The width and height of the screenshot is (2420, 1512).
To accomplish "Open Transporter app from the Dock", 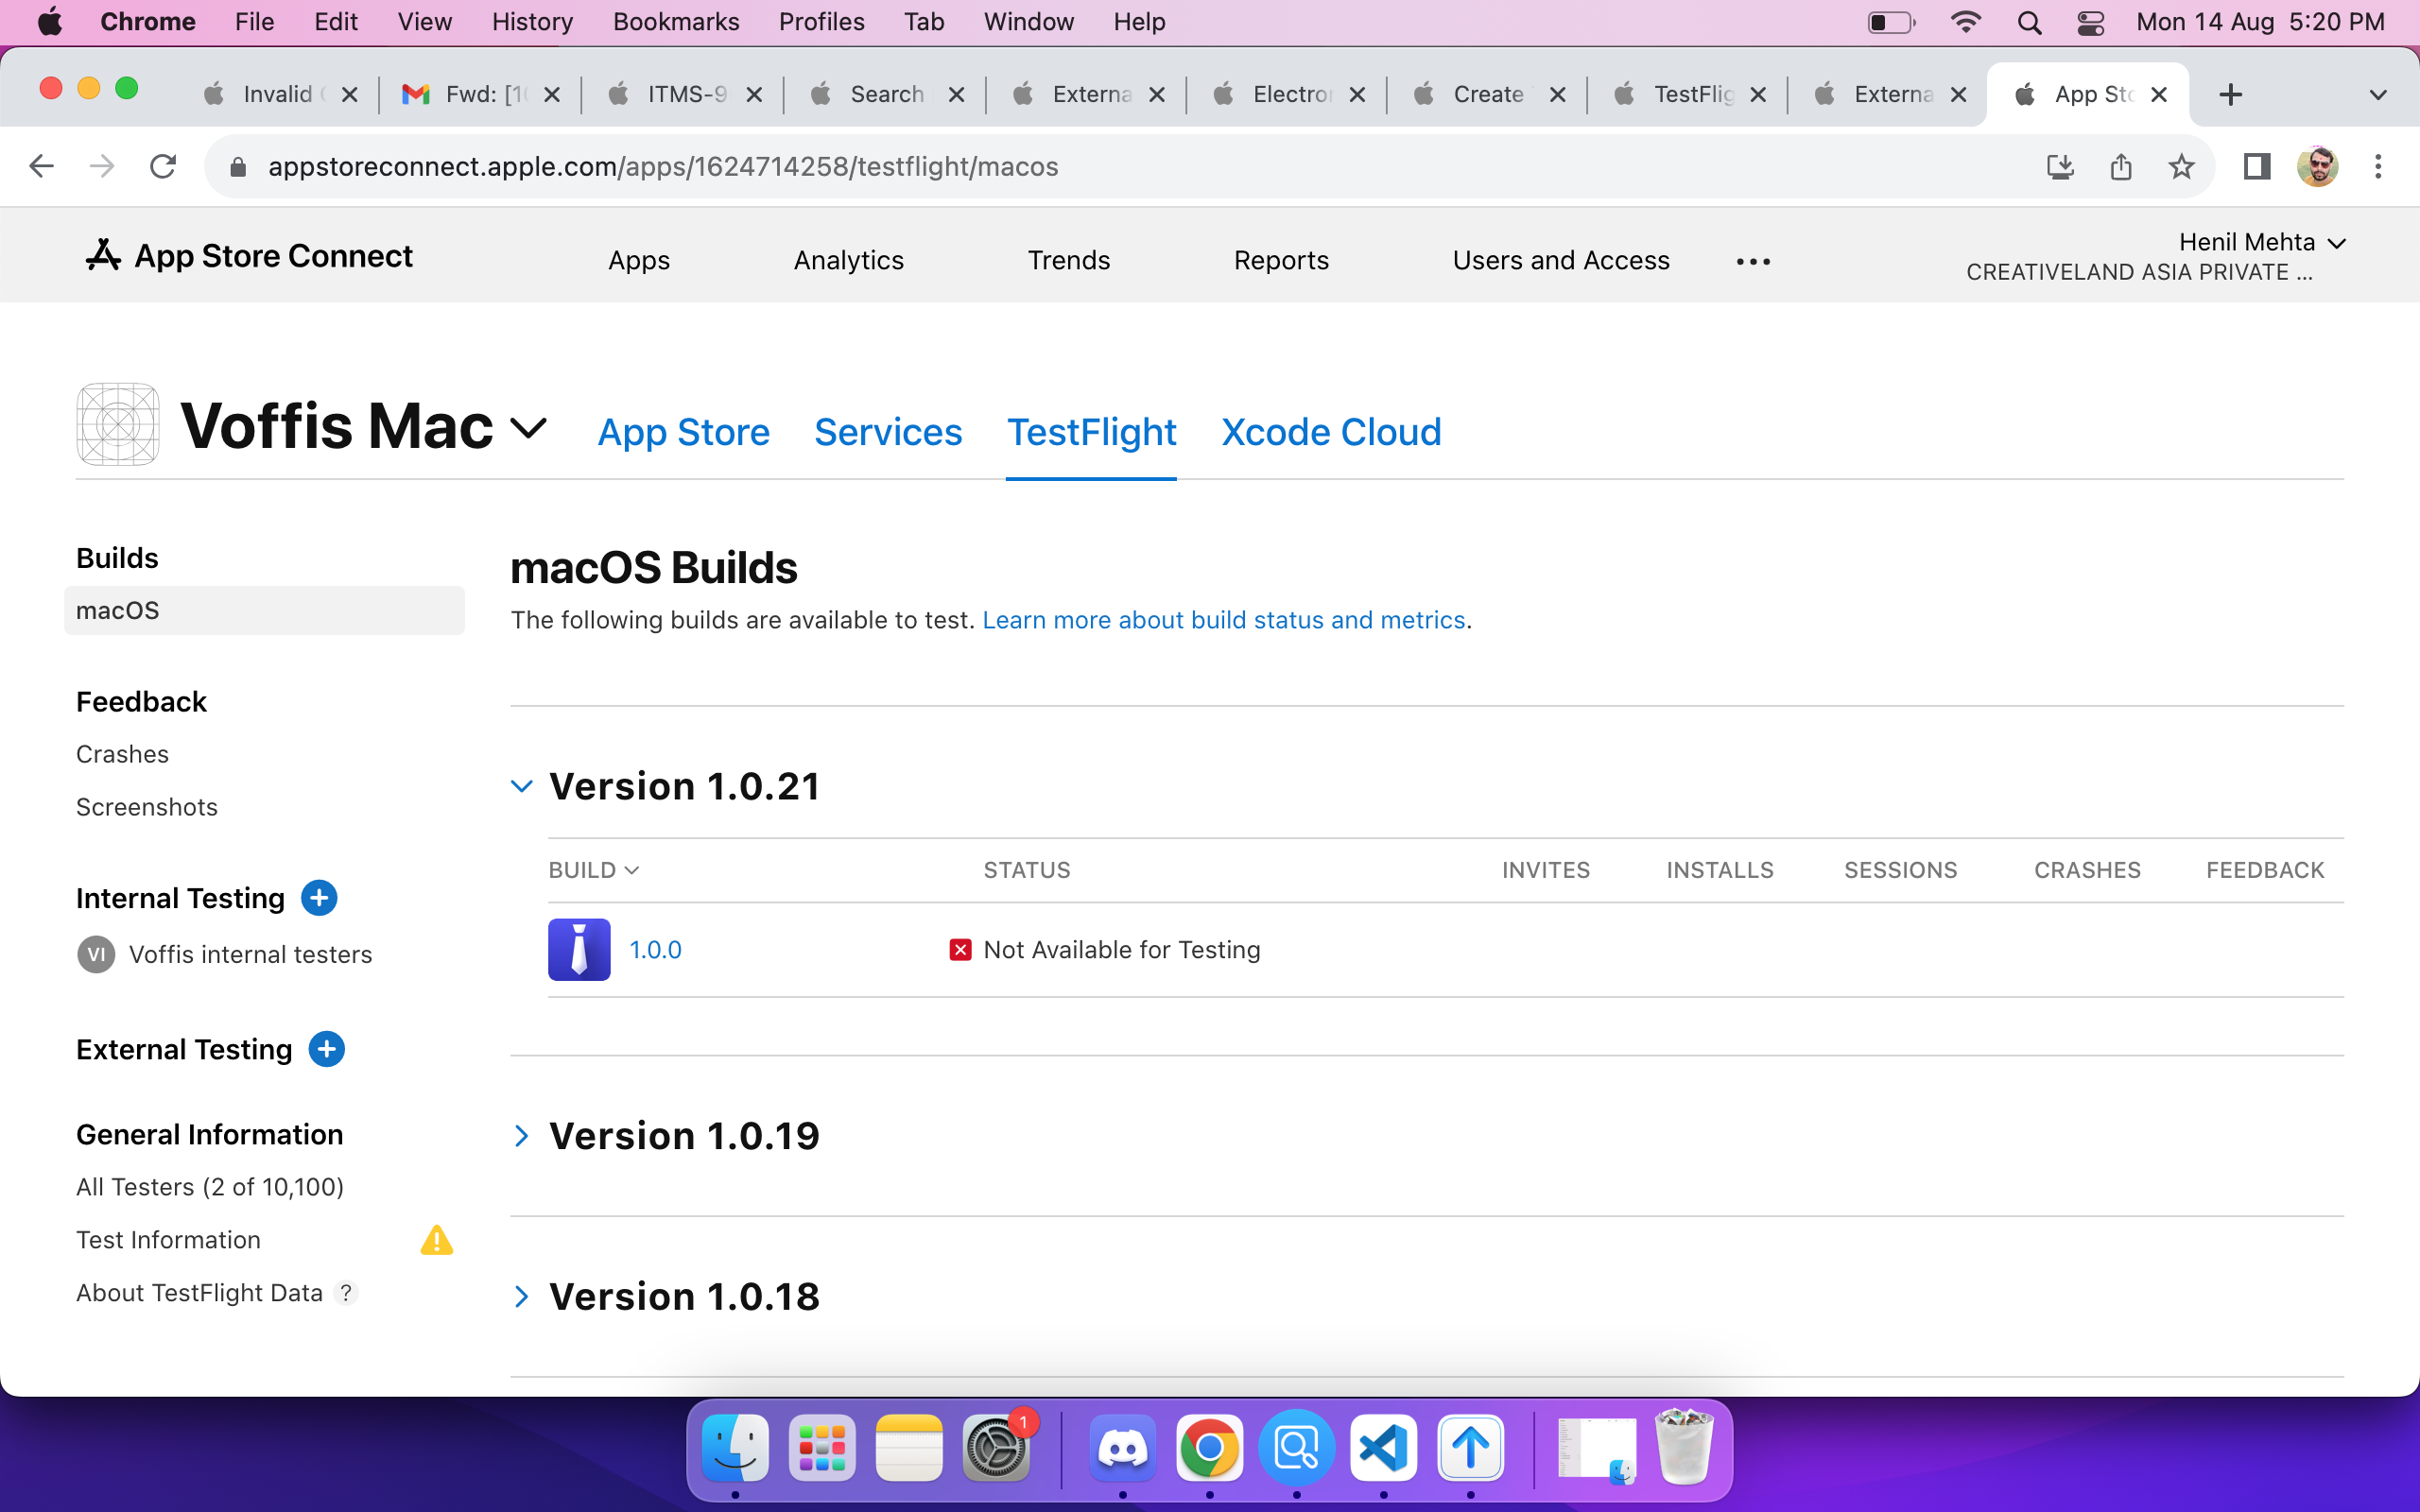I will (x=1470, y=1447).
